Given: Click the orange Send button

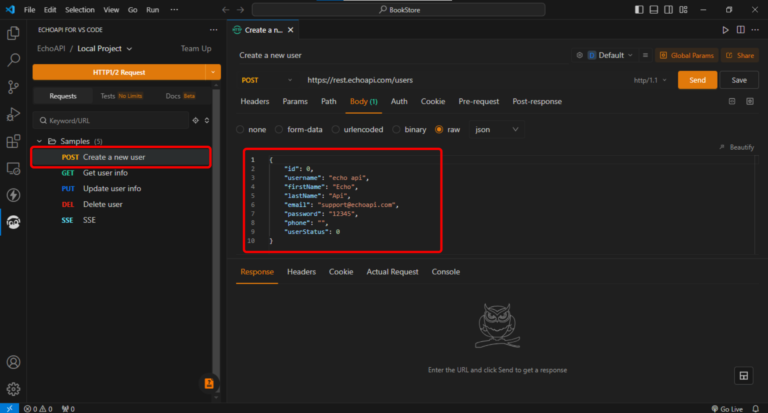Looking at the screenshot, I should coord(697,80).
